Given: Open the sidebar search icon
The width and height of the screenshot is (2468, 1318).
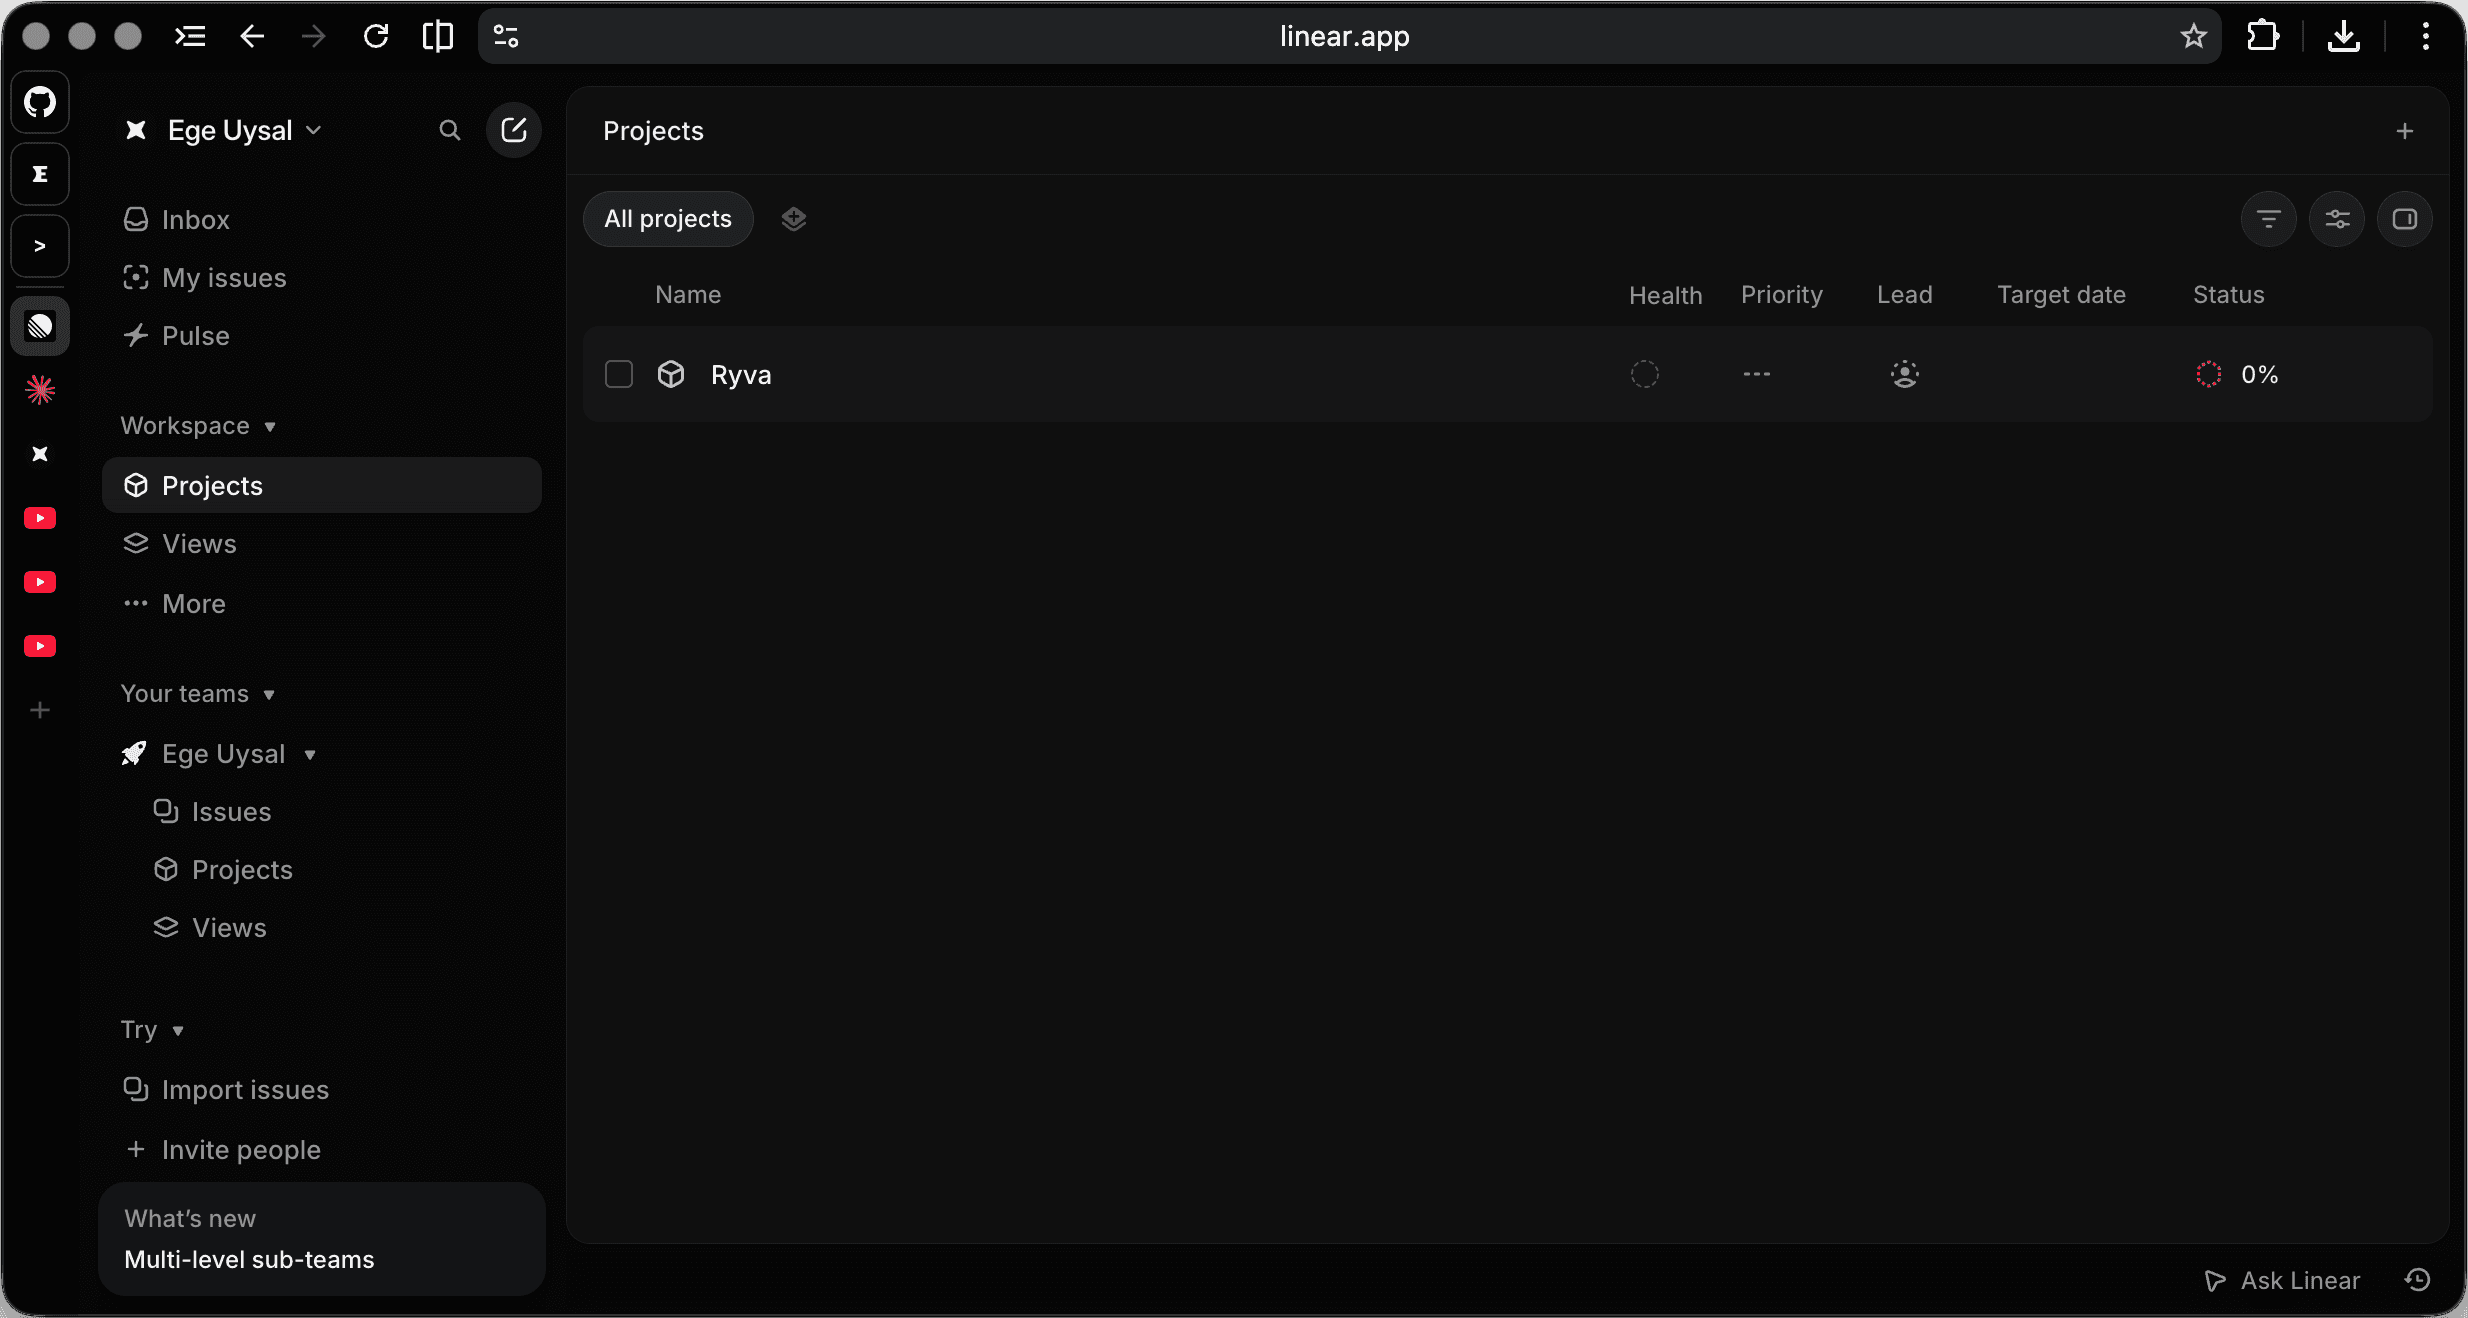Looking at the screenshot, I should [x=450, y=130].
